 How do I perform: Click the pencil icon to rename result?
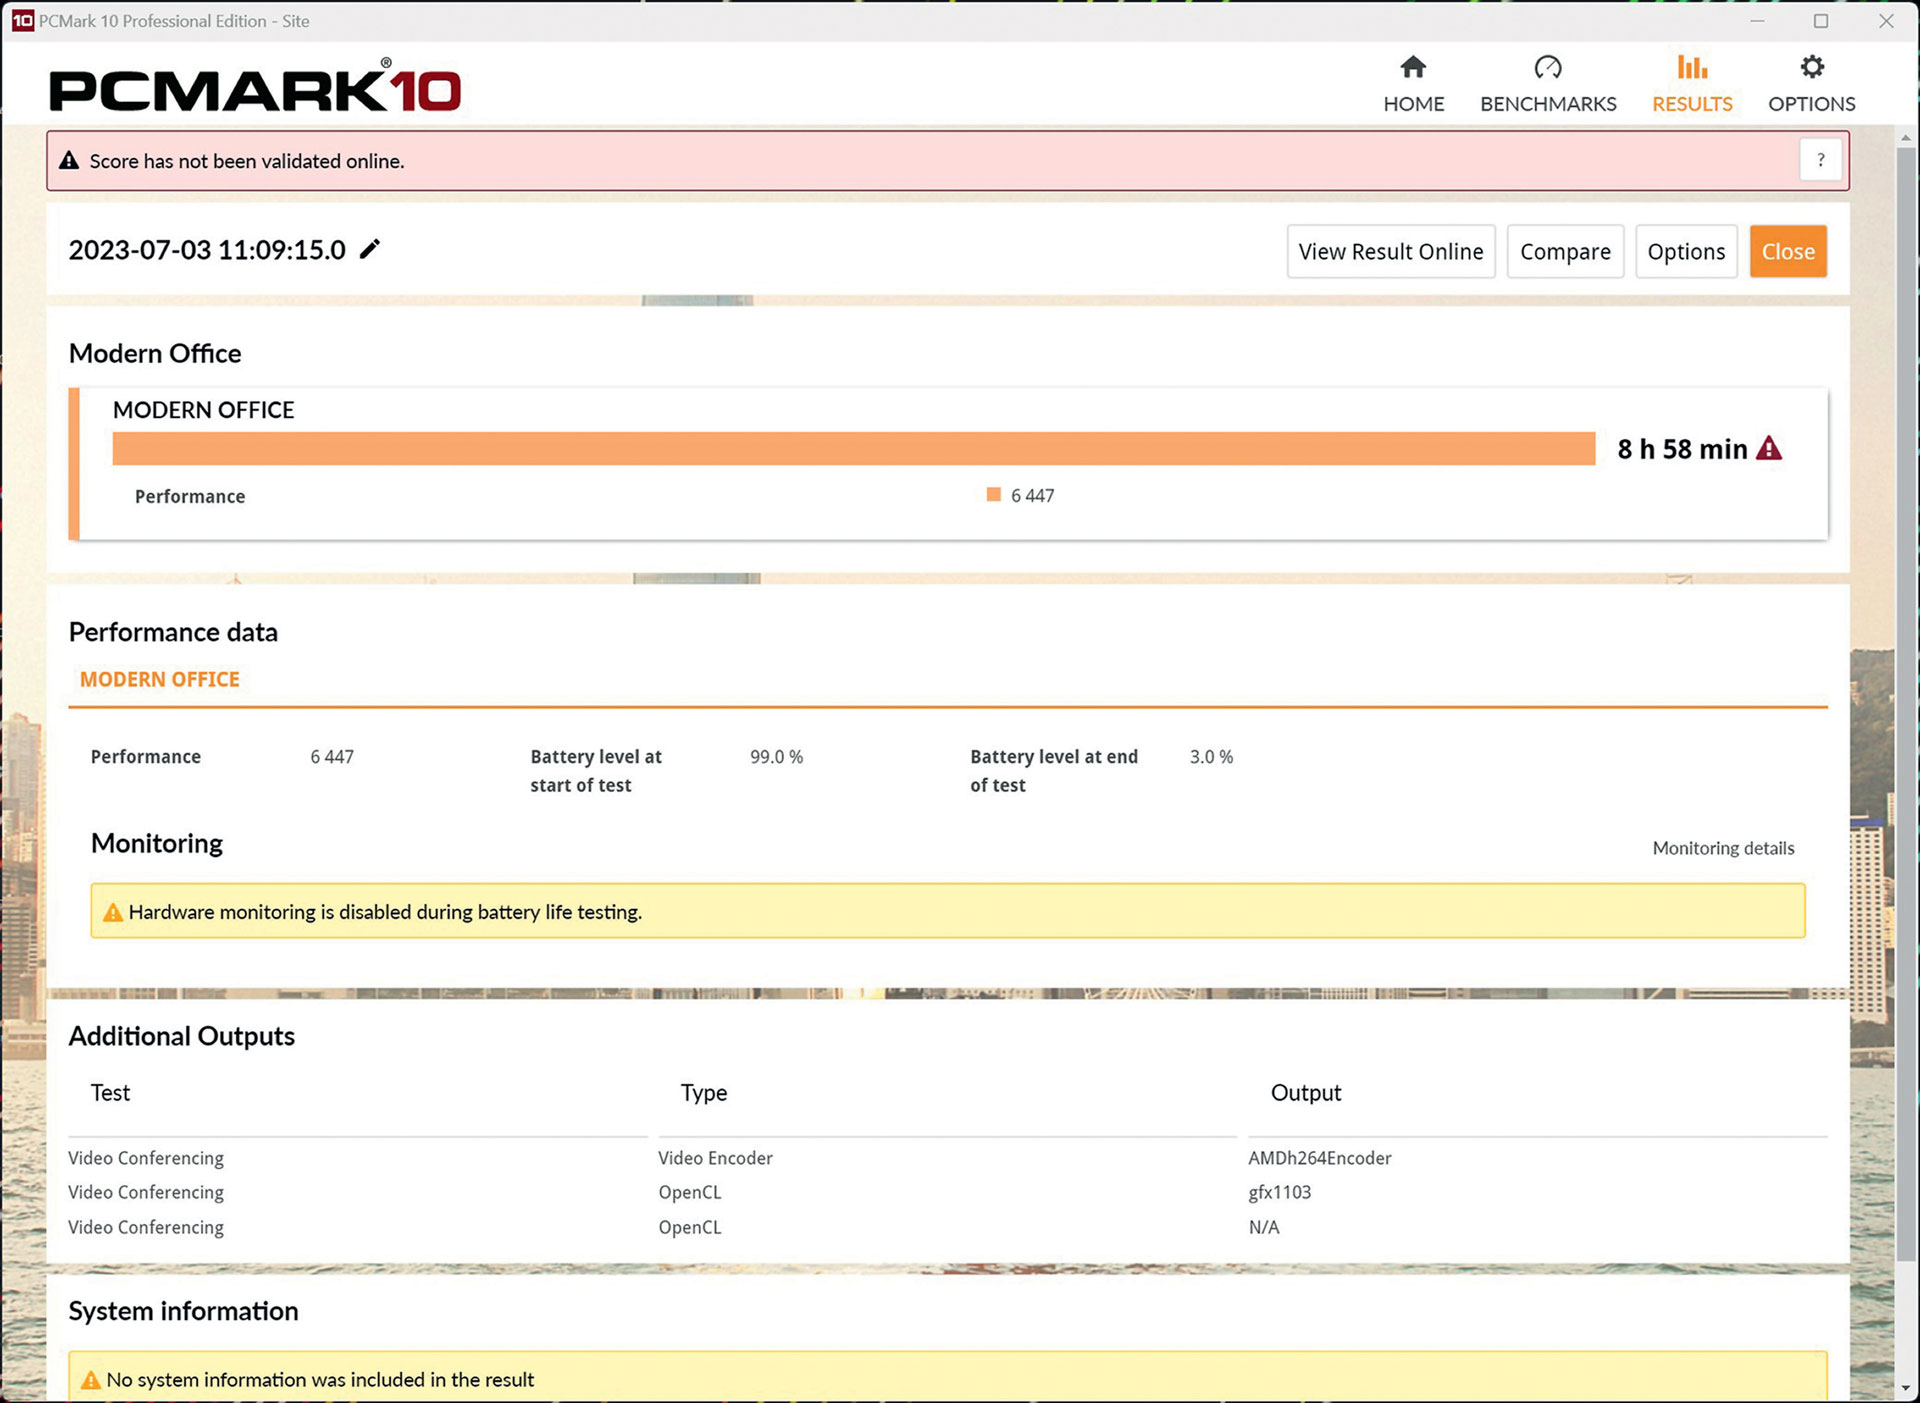pyautogui.click(x=370, y=249)
